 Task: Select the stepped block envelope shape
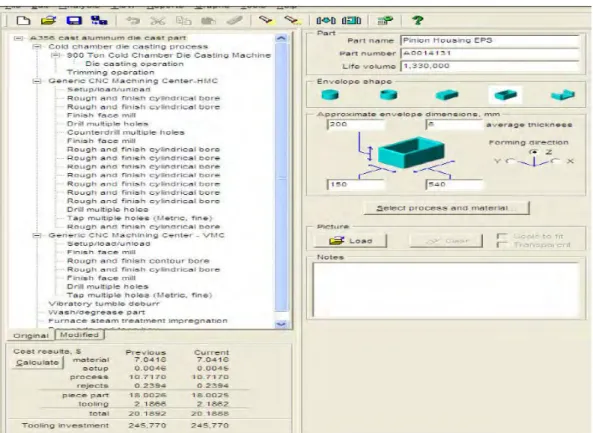tap(563, 95)
